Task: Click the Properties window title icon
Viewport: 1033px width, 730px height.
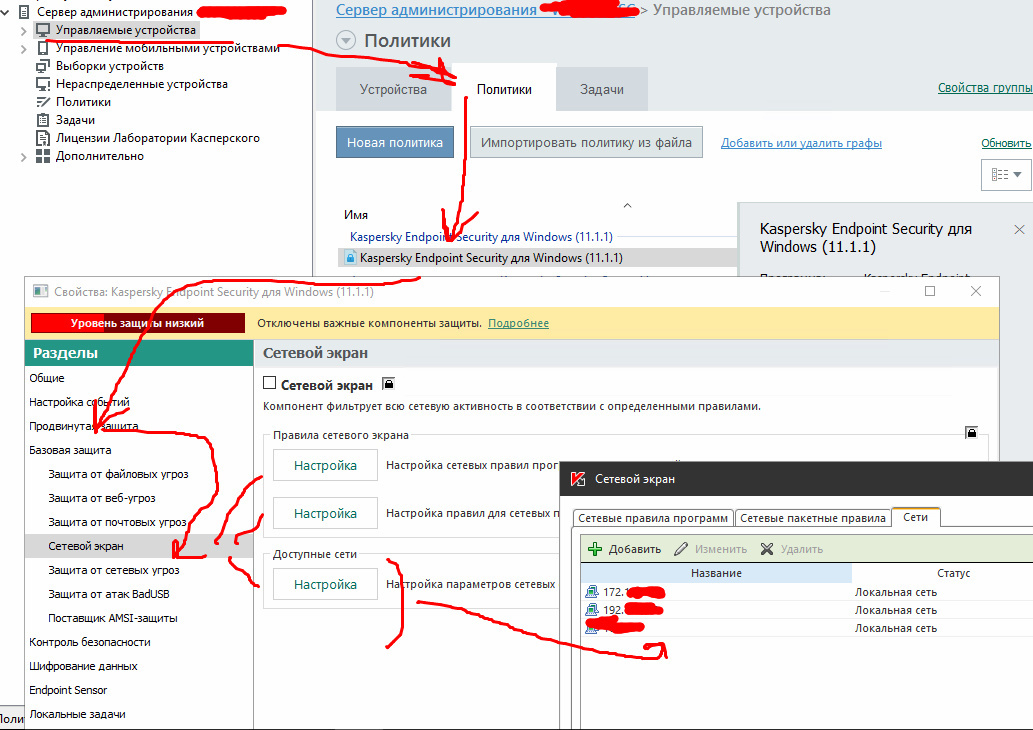Action: tap(41, 291)
